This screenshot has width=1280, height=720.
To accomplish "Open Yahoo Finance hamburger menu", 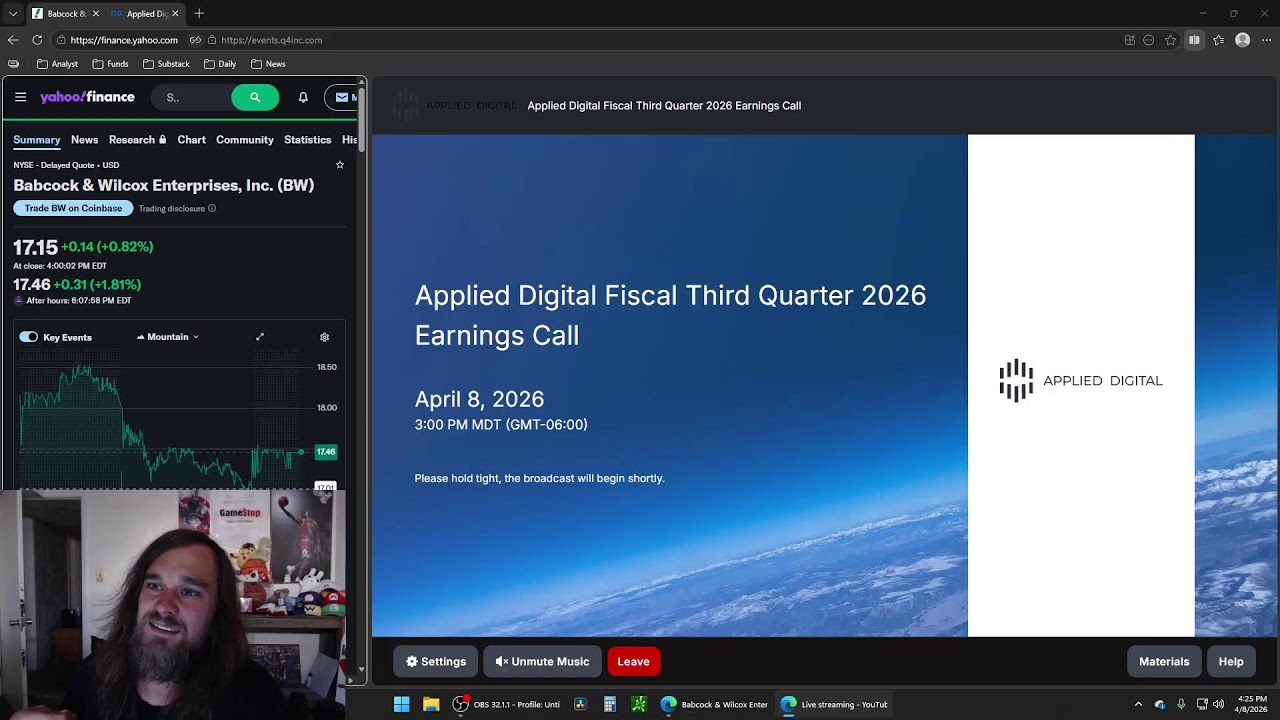I will coord(20,97).
